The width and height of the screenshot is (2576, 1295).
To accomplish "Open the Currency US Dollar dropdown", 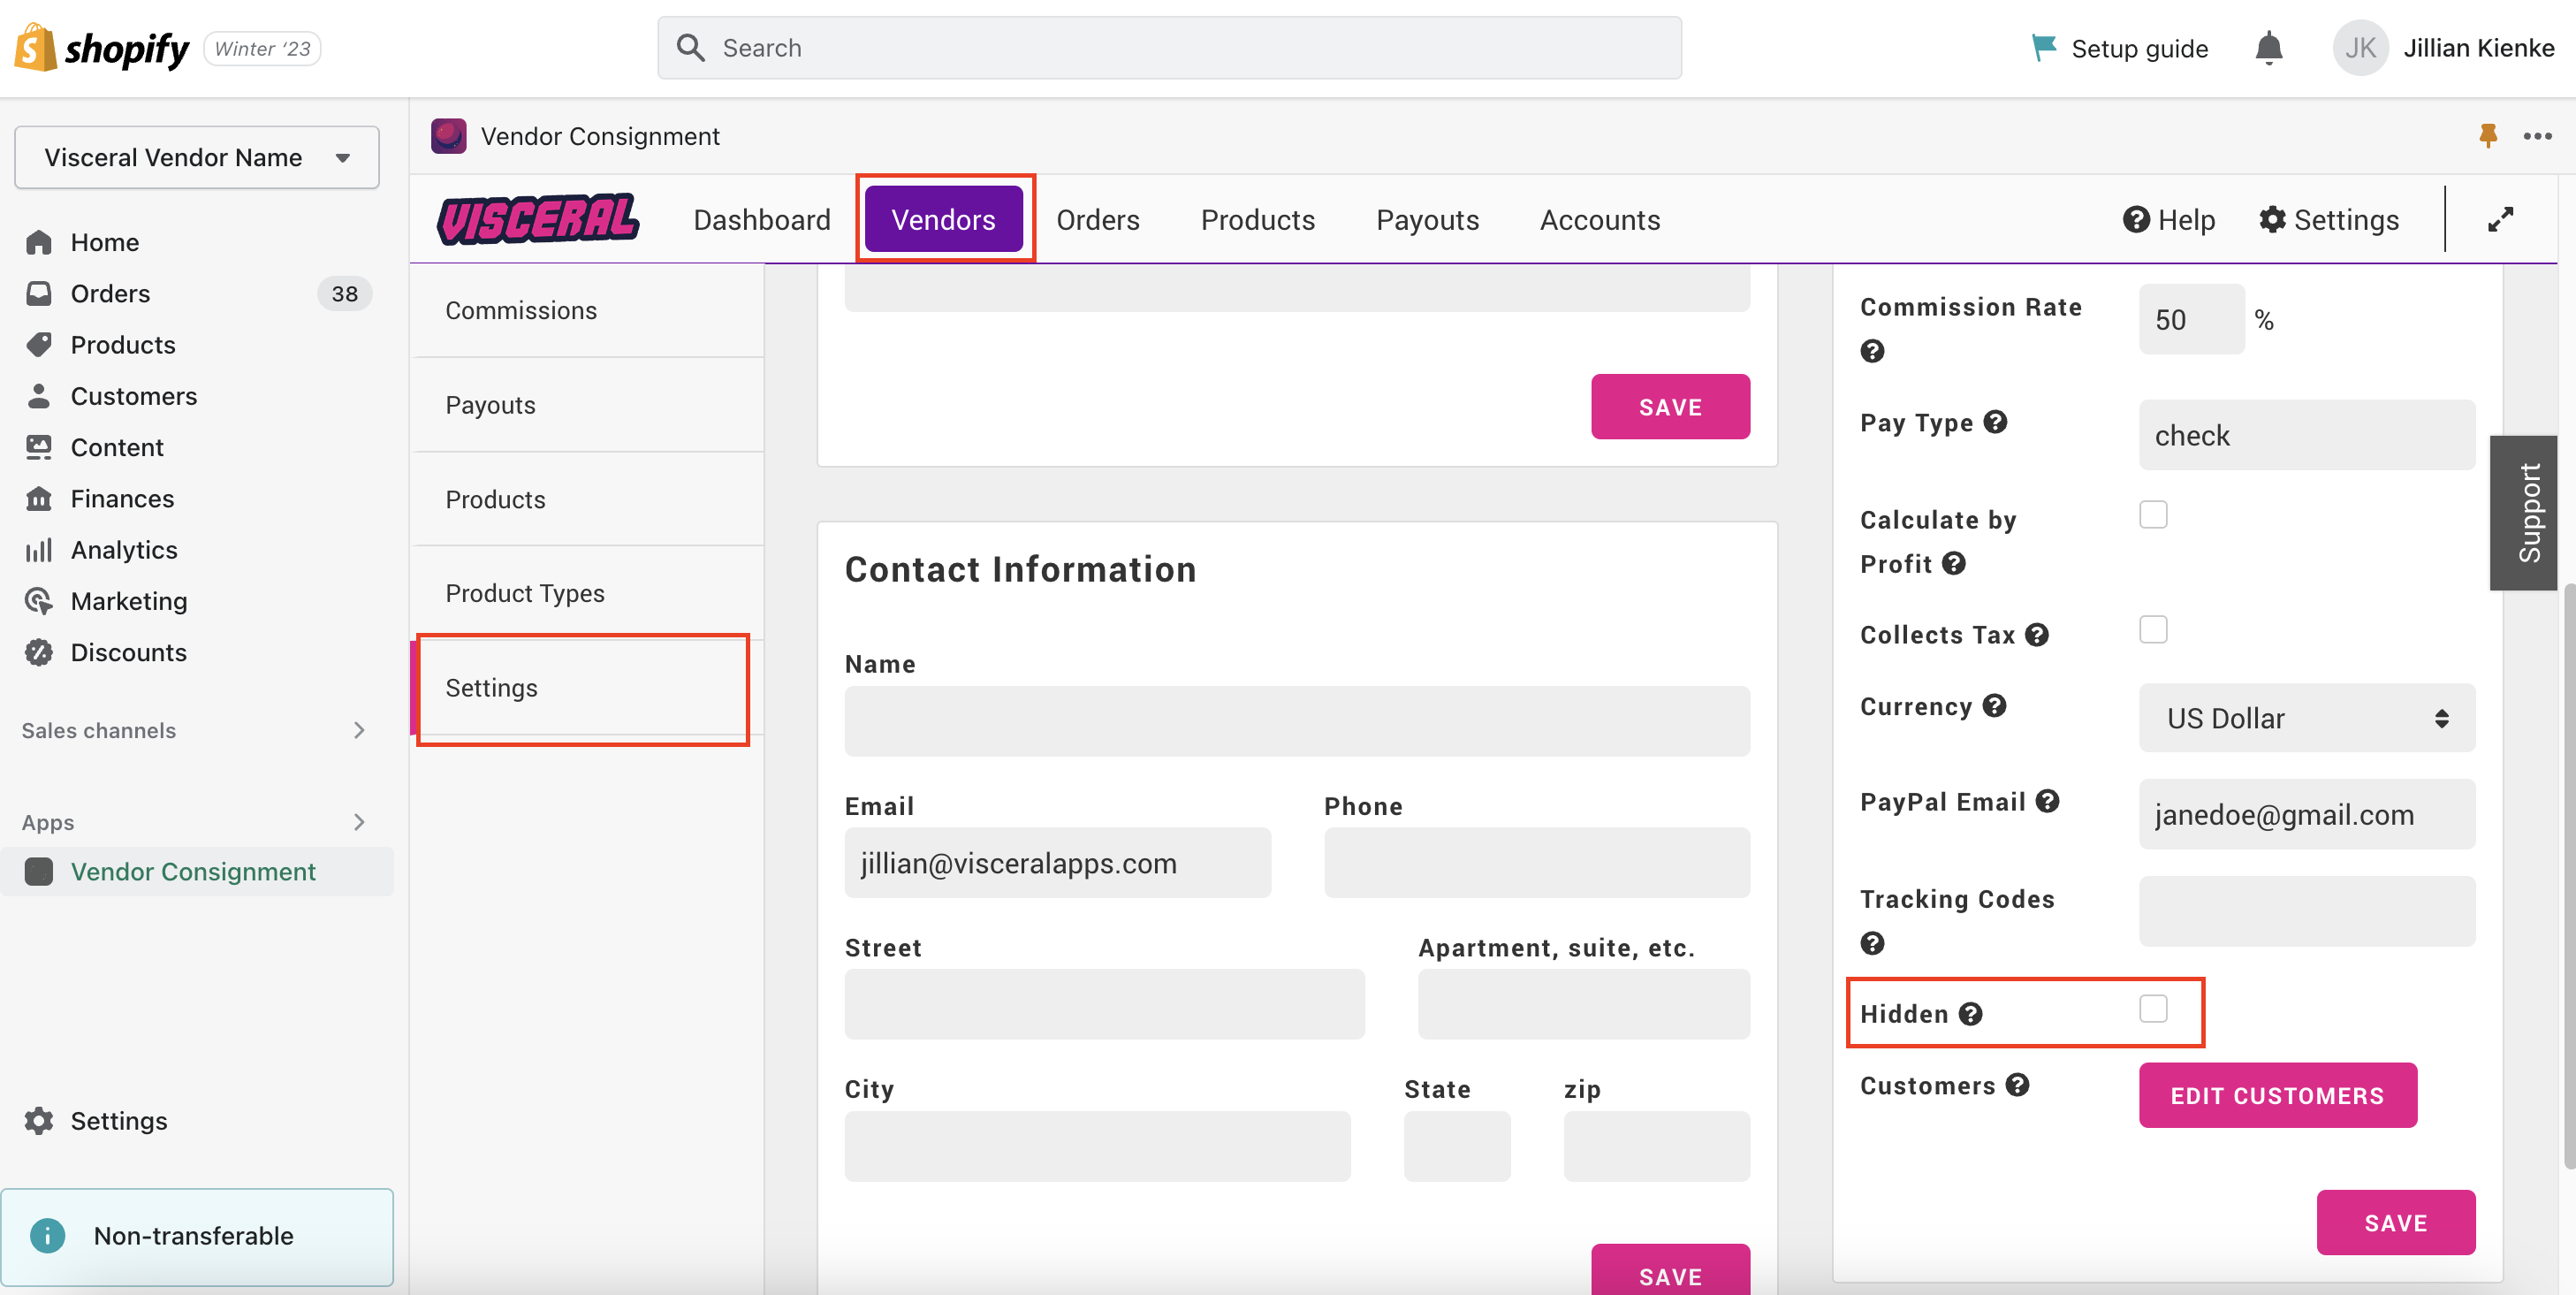I will pos(2306,718).
